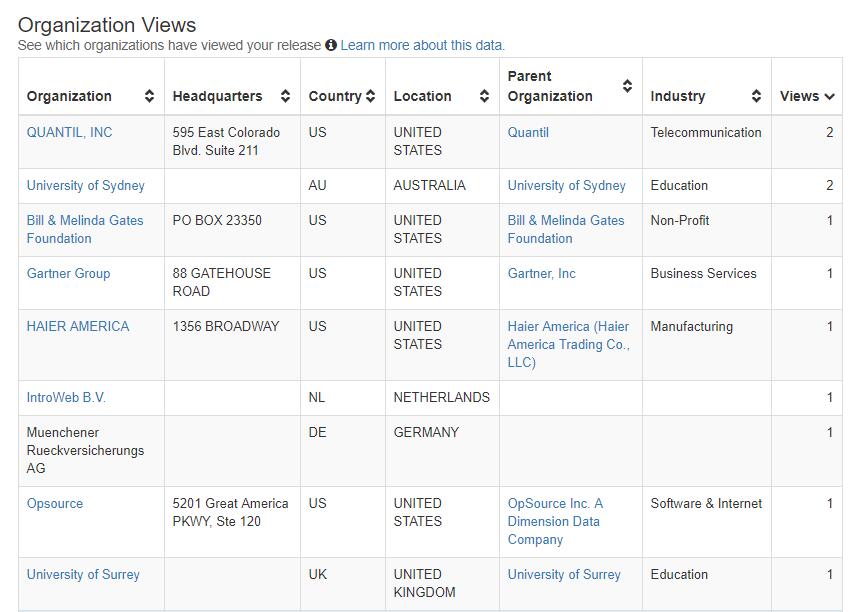The height and width of the screenshot is (612, 863).
Task: Click the Organization Views heading
Action: click(x=107, y=25)
